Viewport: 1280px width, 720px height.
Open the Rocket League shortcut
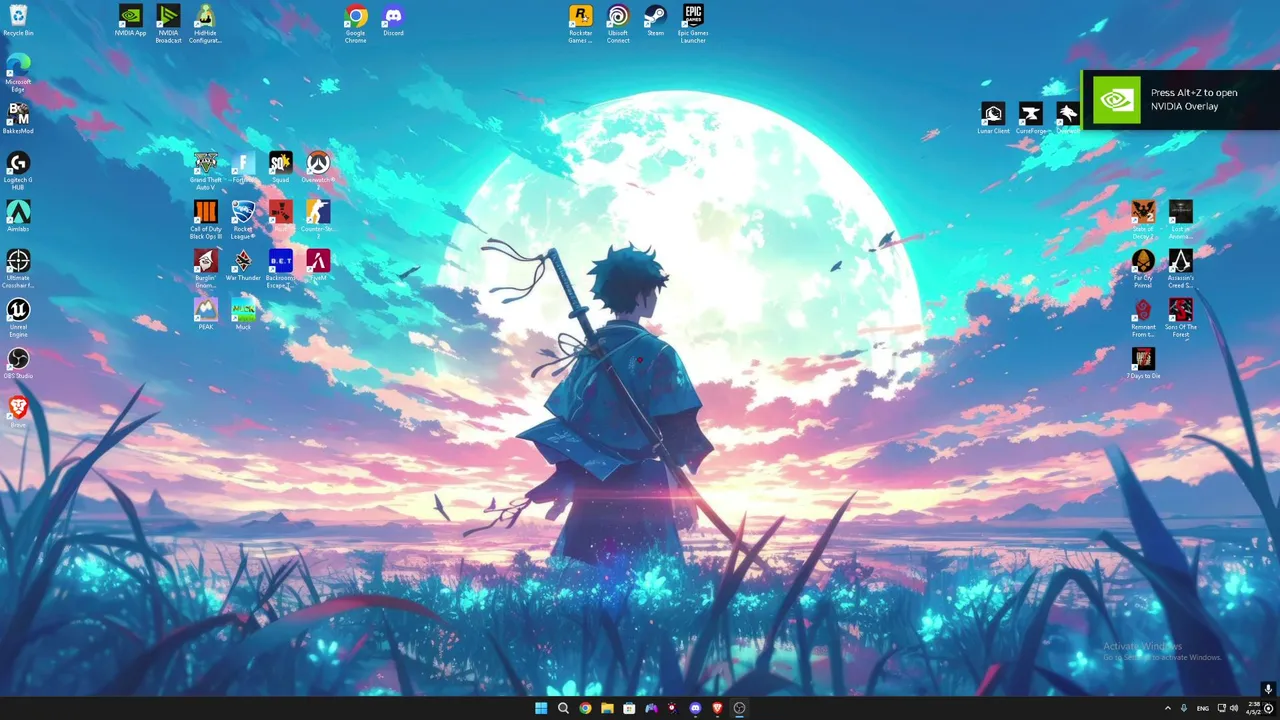(x=243, y=219)
